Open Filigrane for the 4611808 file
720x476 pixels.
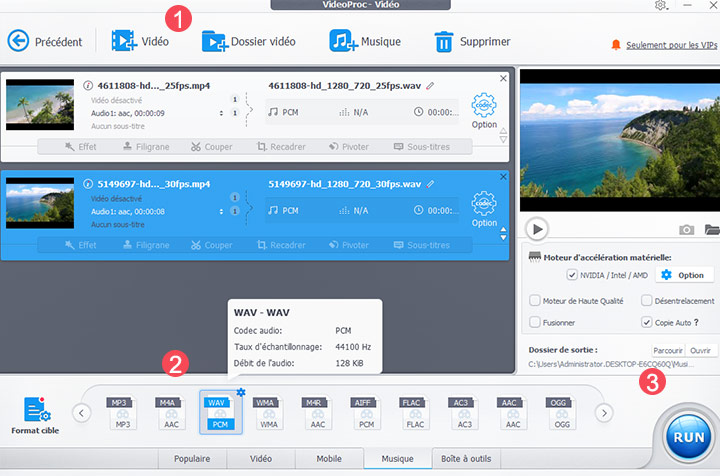(x=146, y=147)
